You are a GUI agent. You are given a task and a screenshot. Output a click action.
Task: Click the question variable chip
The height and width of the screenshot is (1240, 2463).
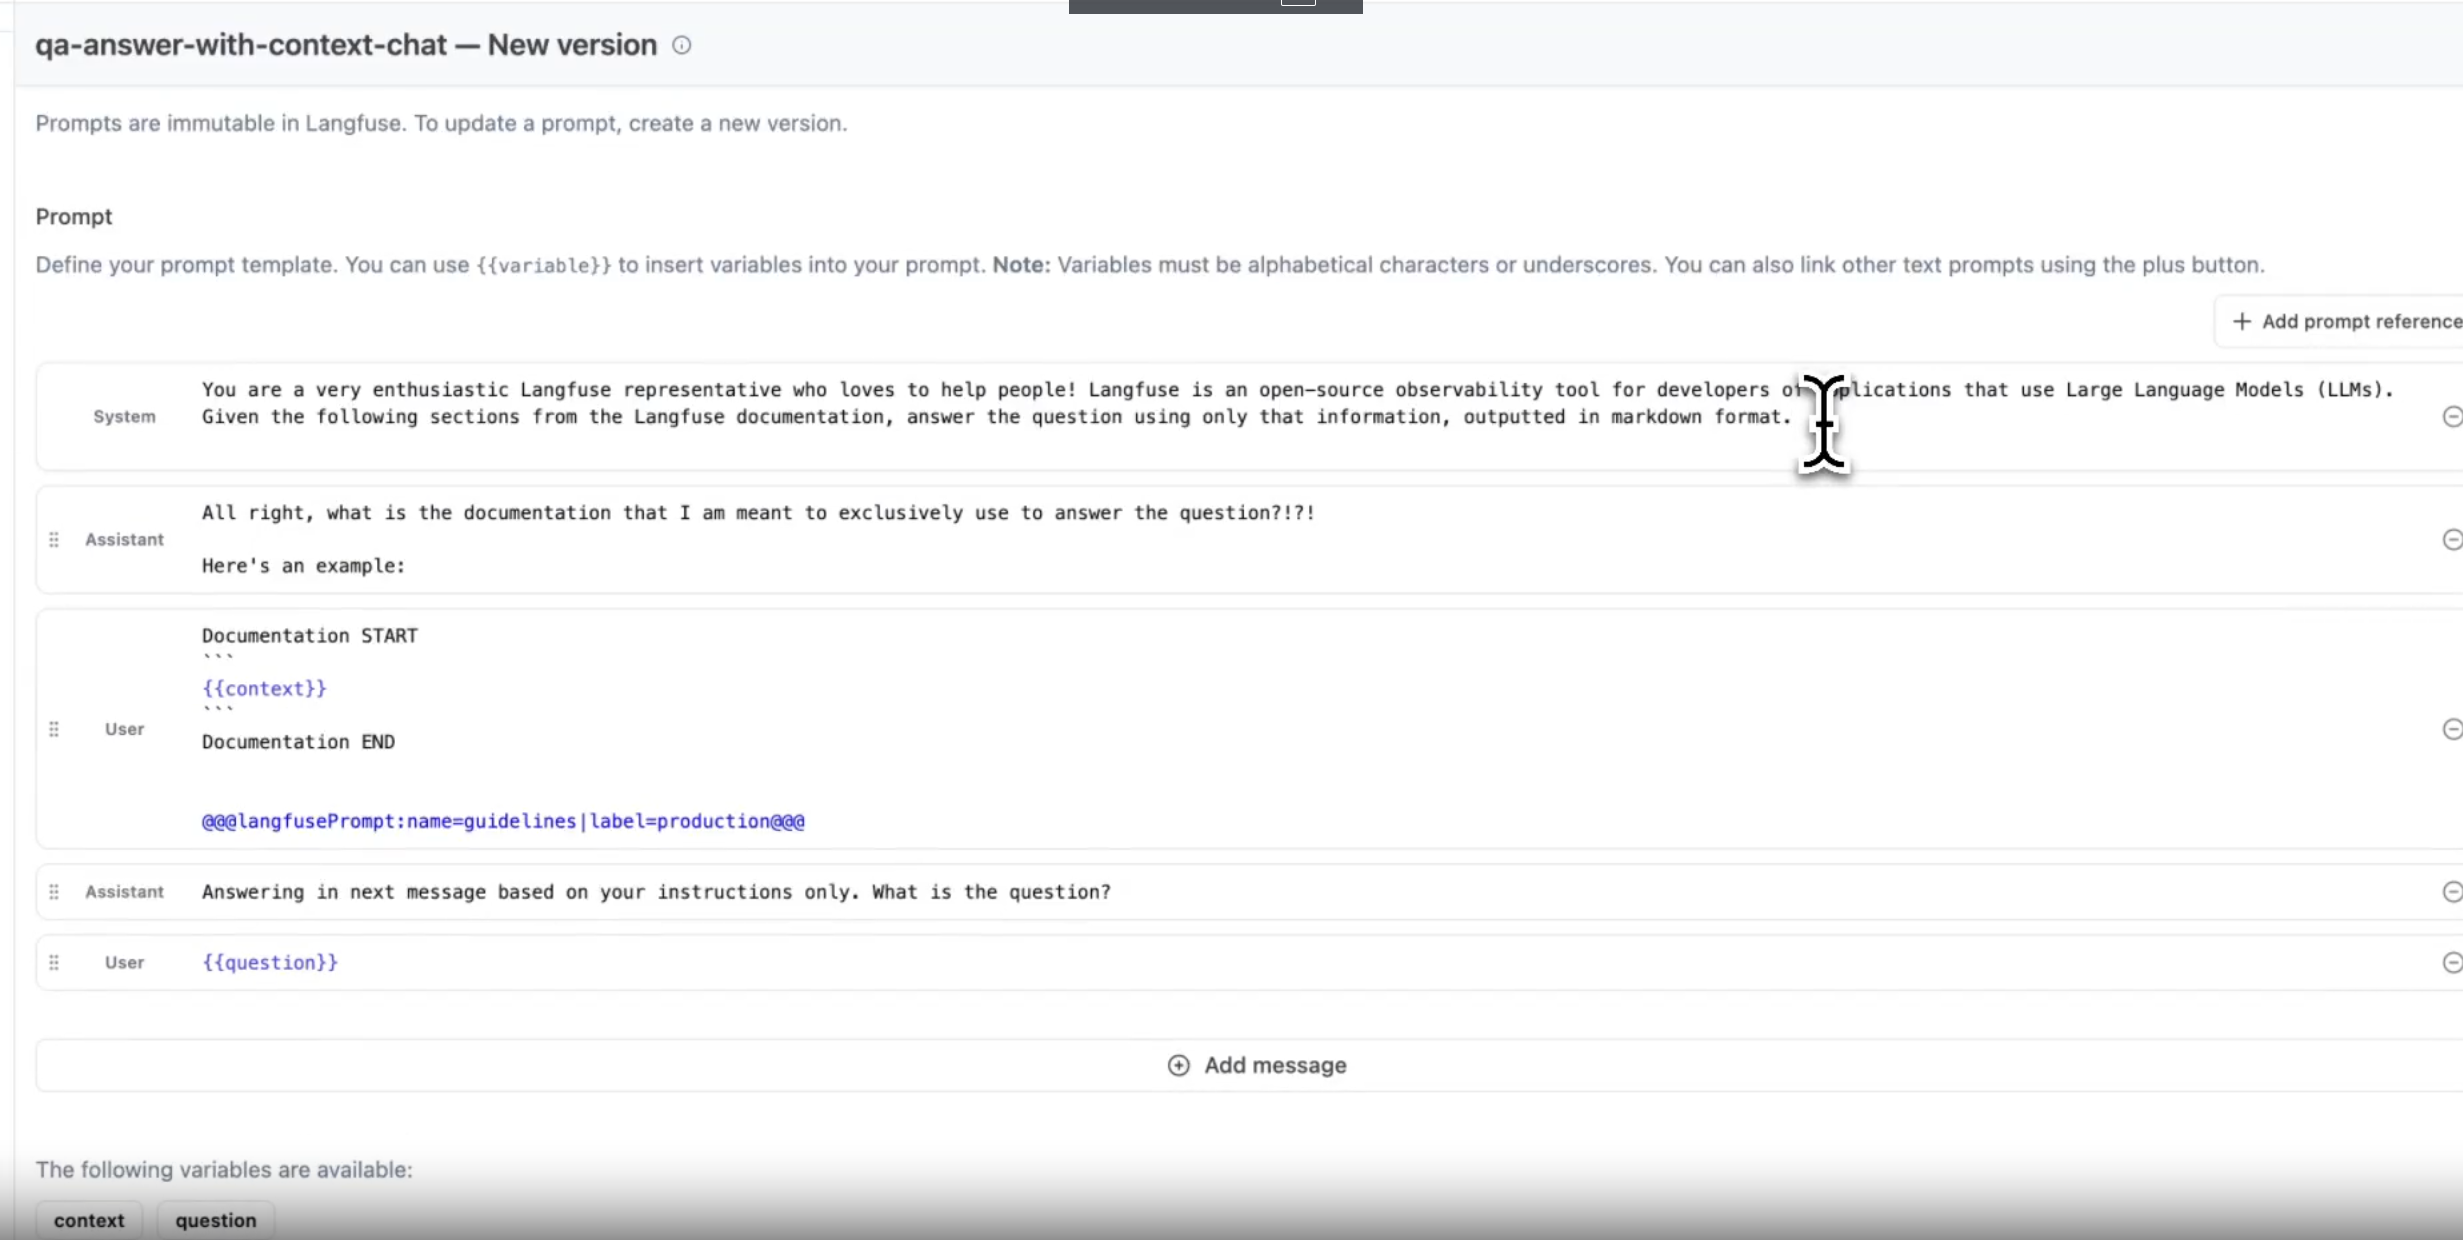216,1220
